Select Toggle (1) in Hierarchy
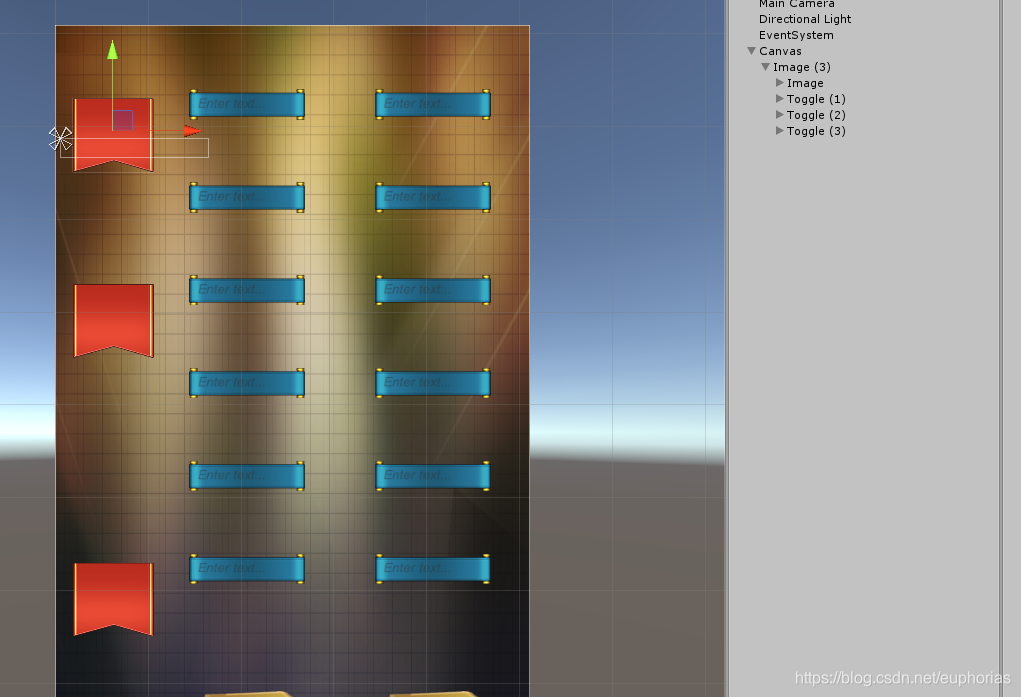The width and height of the screenshot is (1021, 697). pyautogui.click(x=816, y=99)
